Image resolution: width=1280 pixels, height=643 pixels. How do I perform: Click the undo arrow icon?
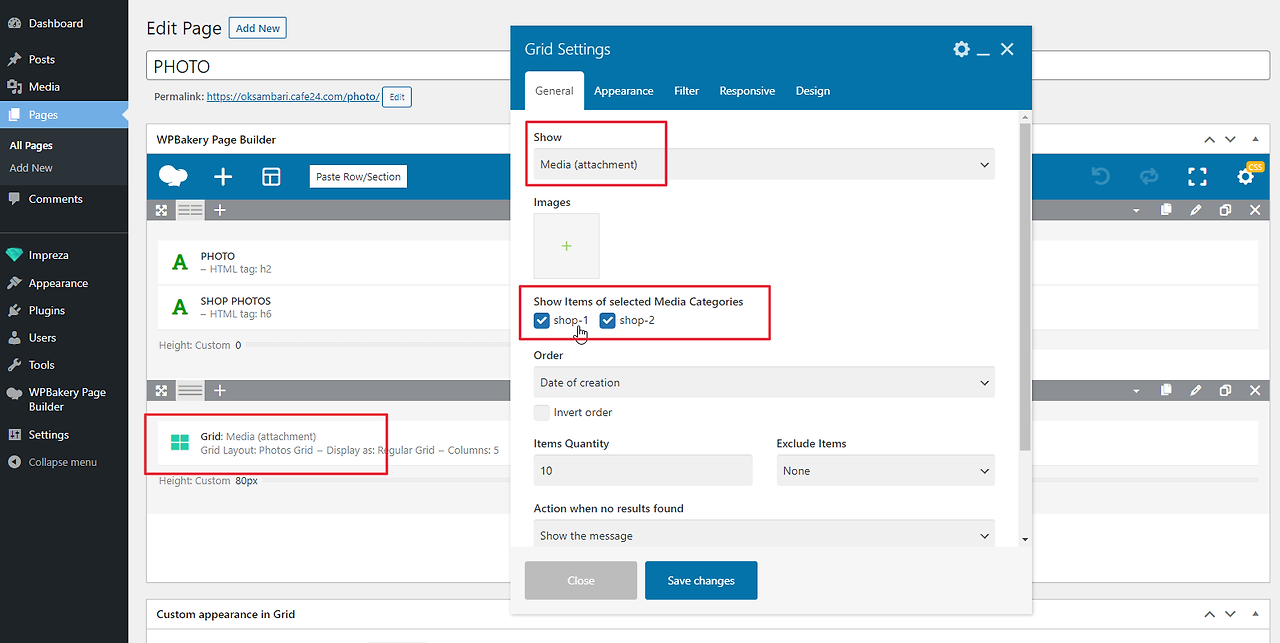(1101, 177)
